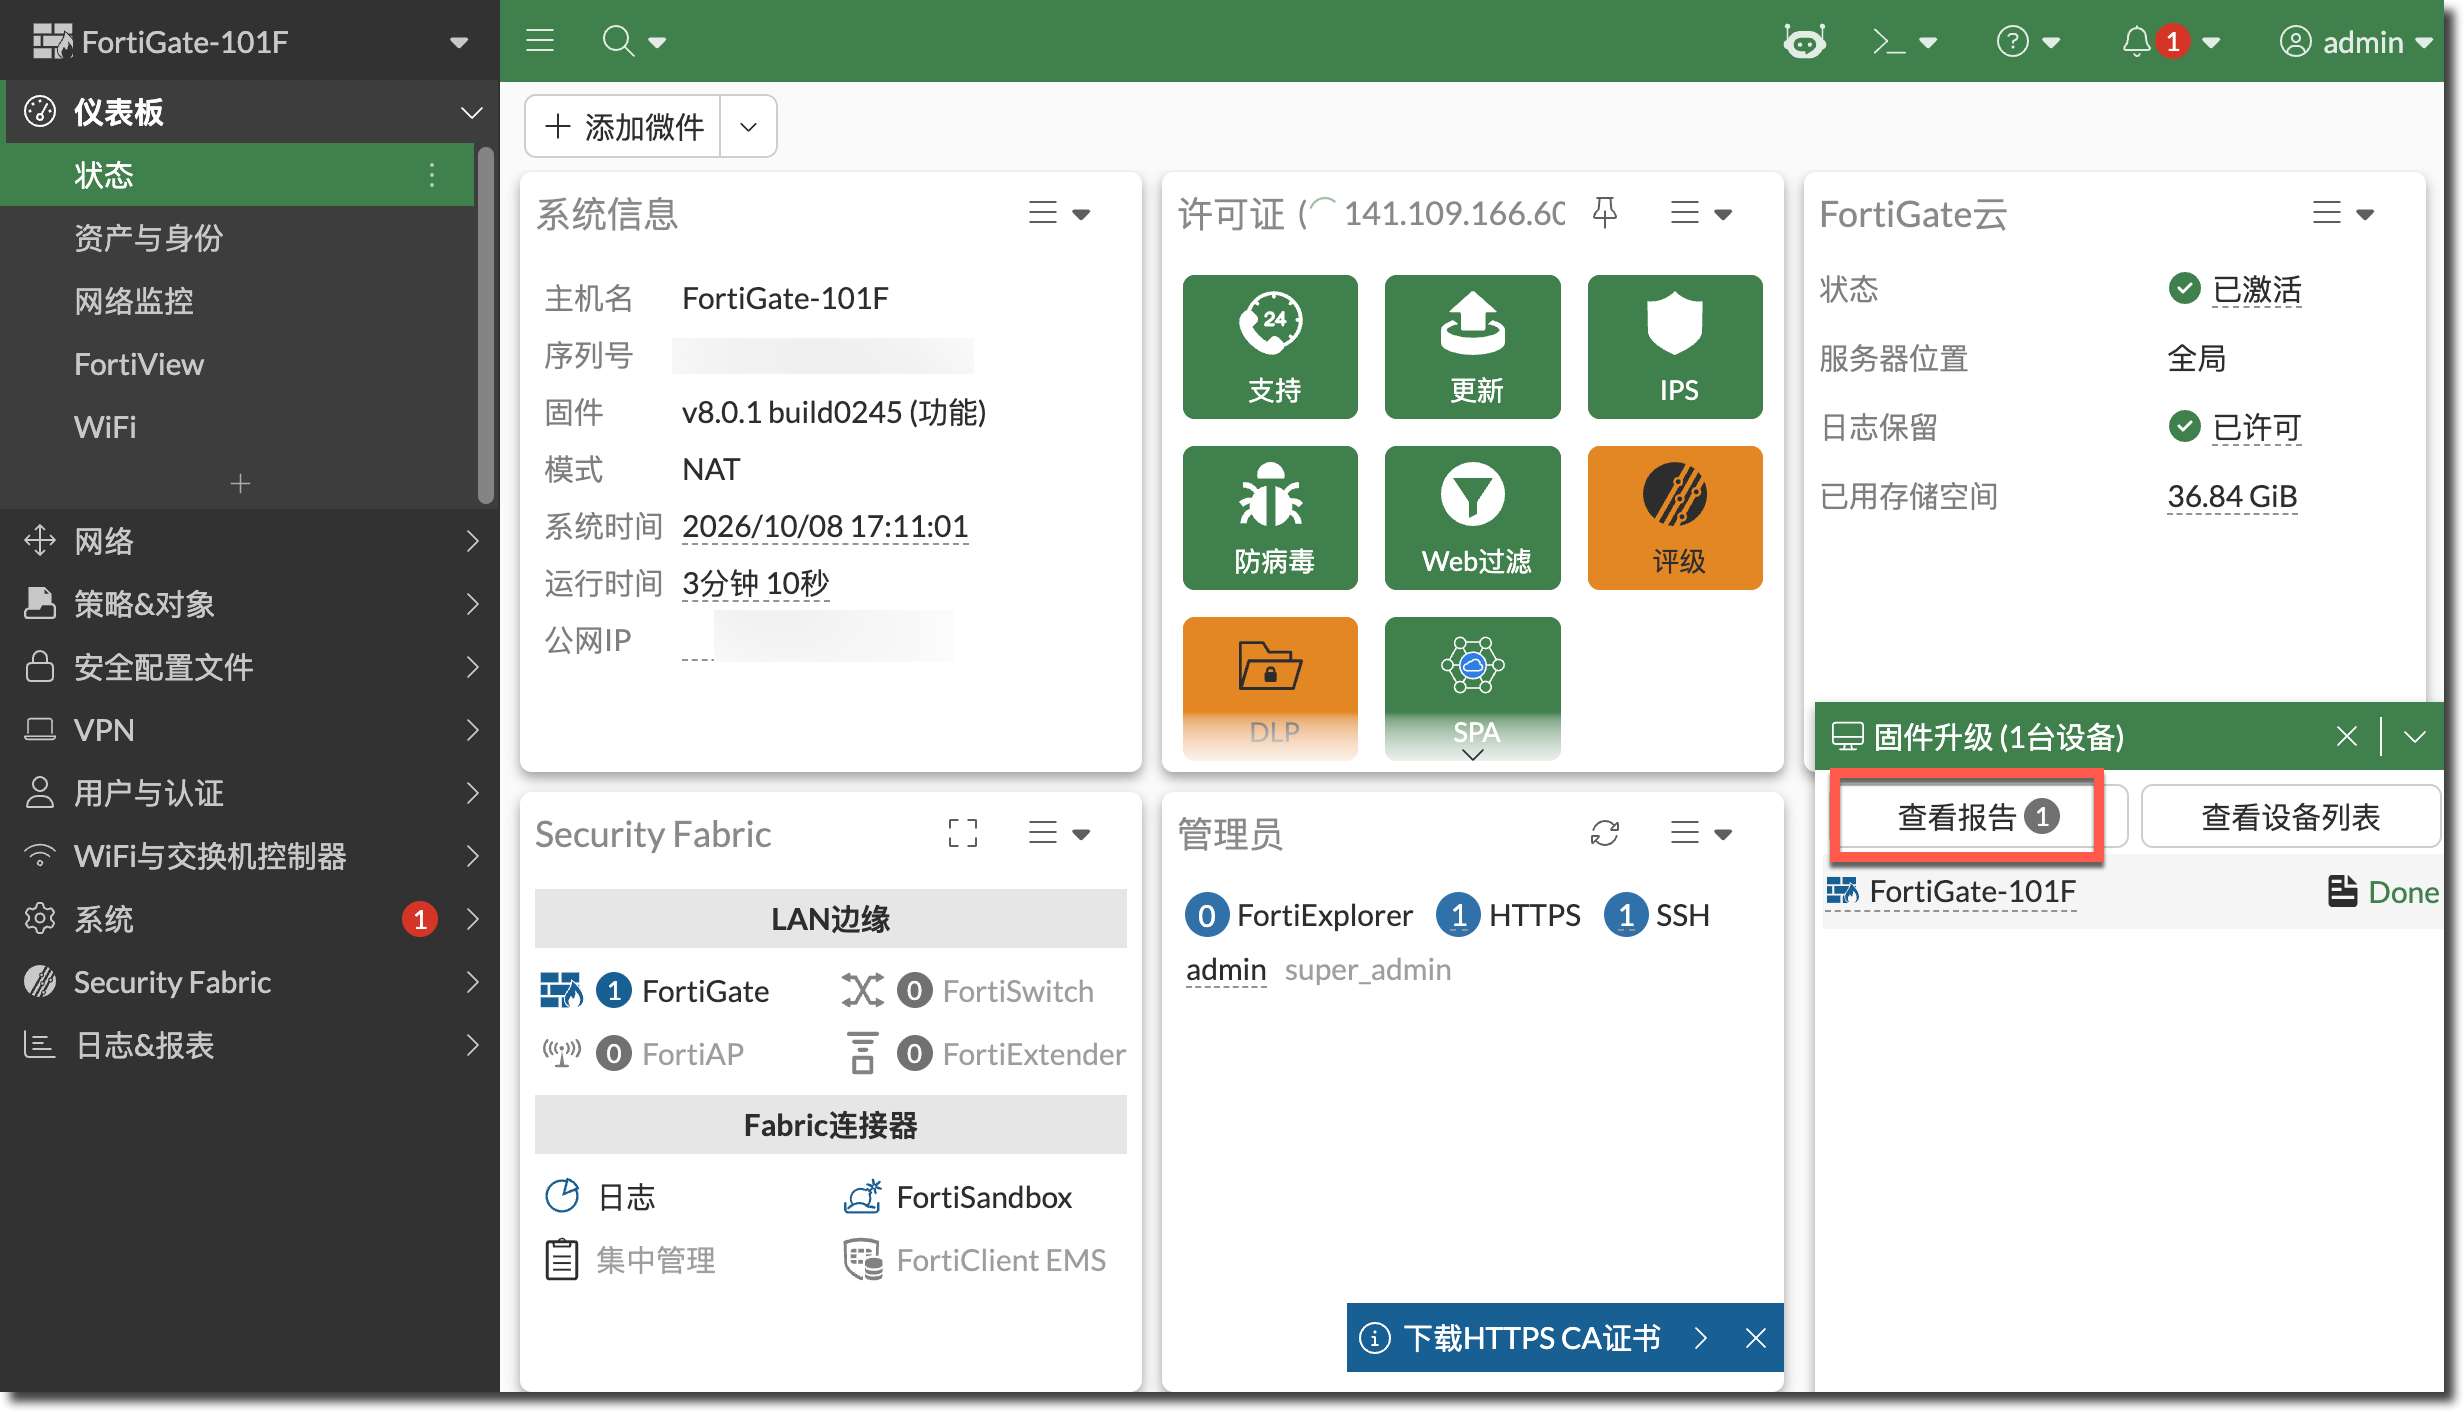Screen dimensions: 2464x1412
Task: Open the FortiAI robot assistant icon
Action: pyautogui.click(x=1804, y=41)
